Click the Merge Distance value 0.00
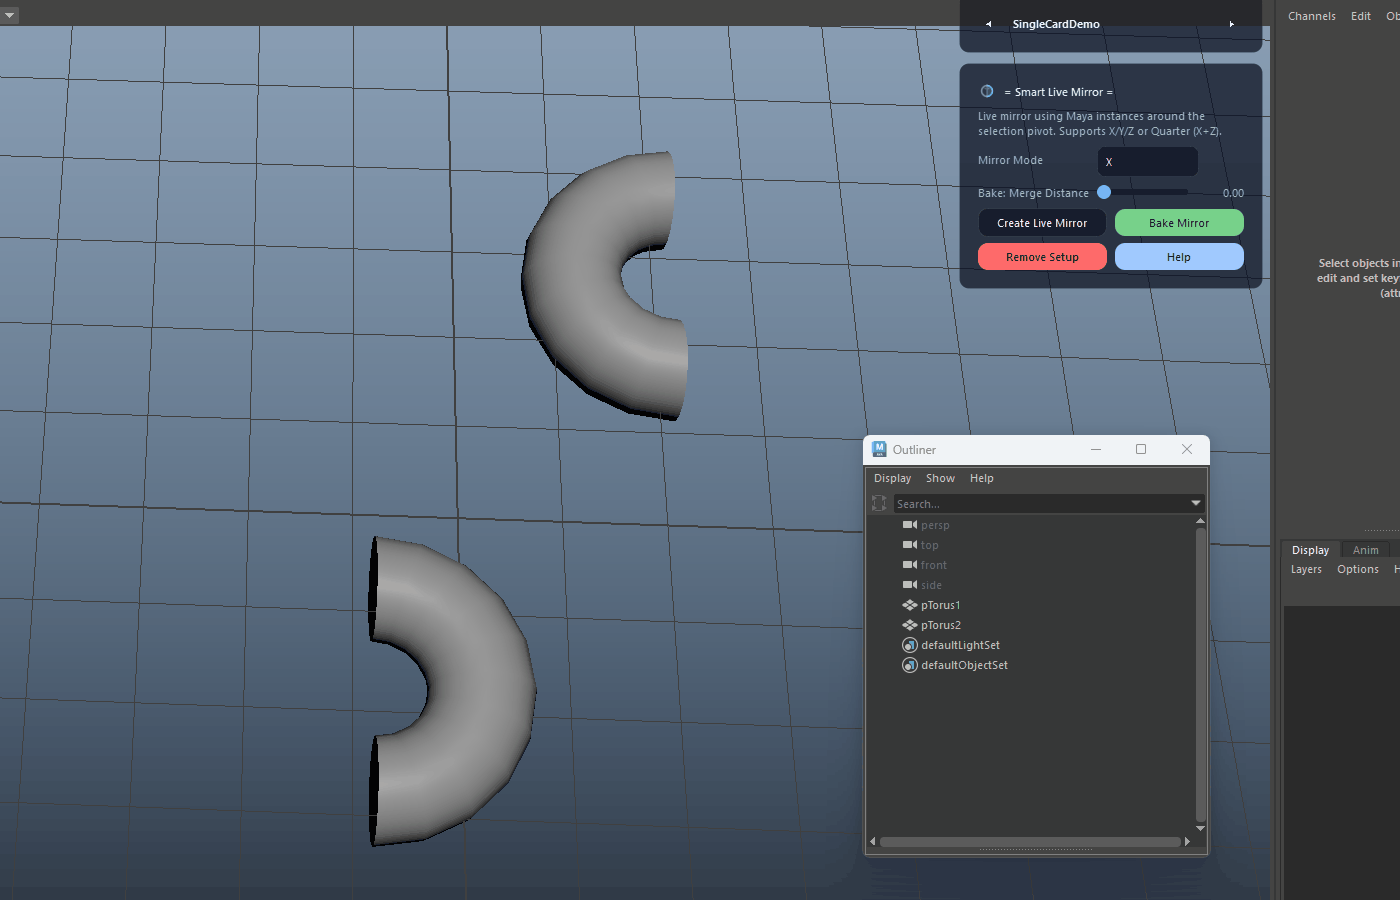The image size is (1400, 900). 1233,193
